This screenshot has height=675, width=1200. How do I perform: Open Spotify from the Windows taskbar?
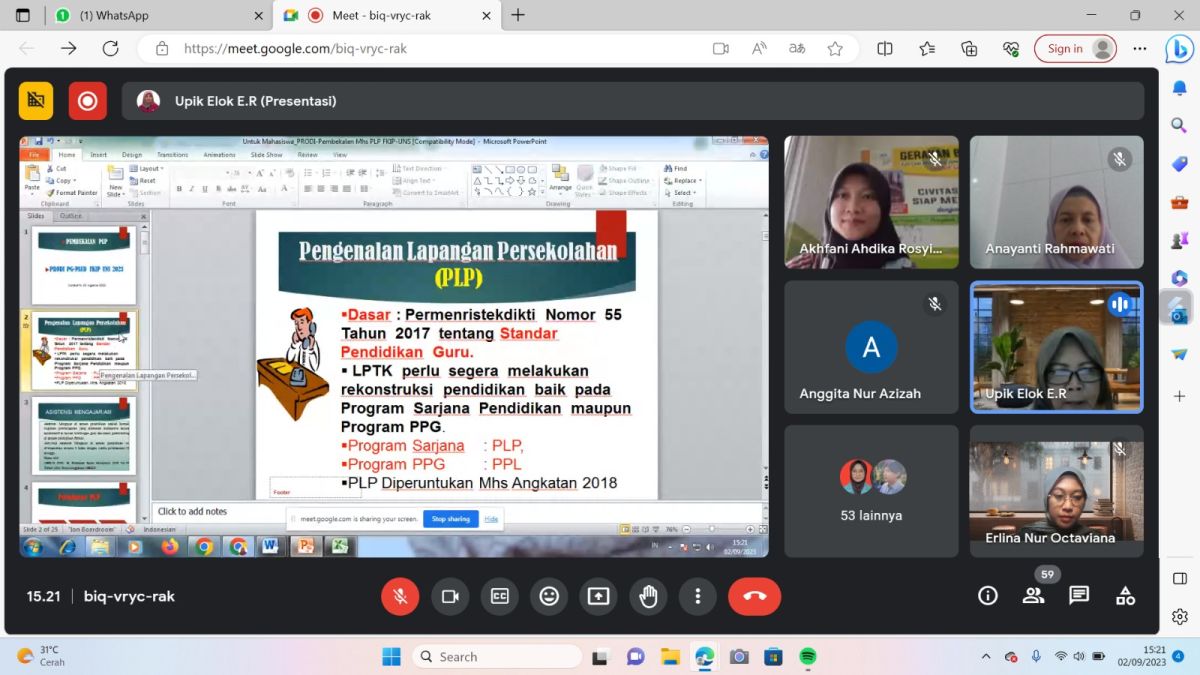[x=808, y=657]
